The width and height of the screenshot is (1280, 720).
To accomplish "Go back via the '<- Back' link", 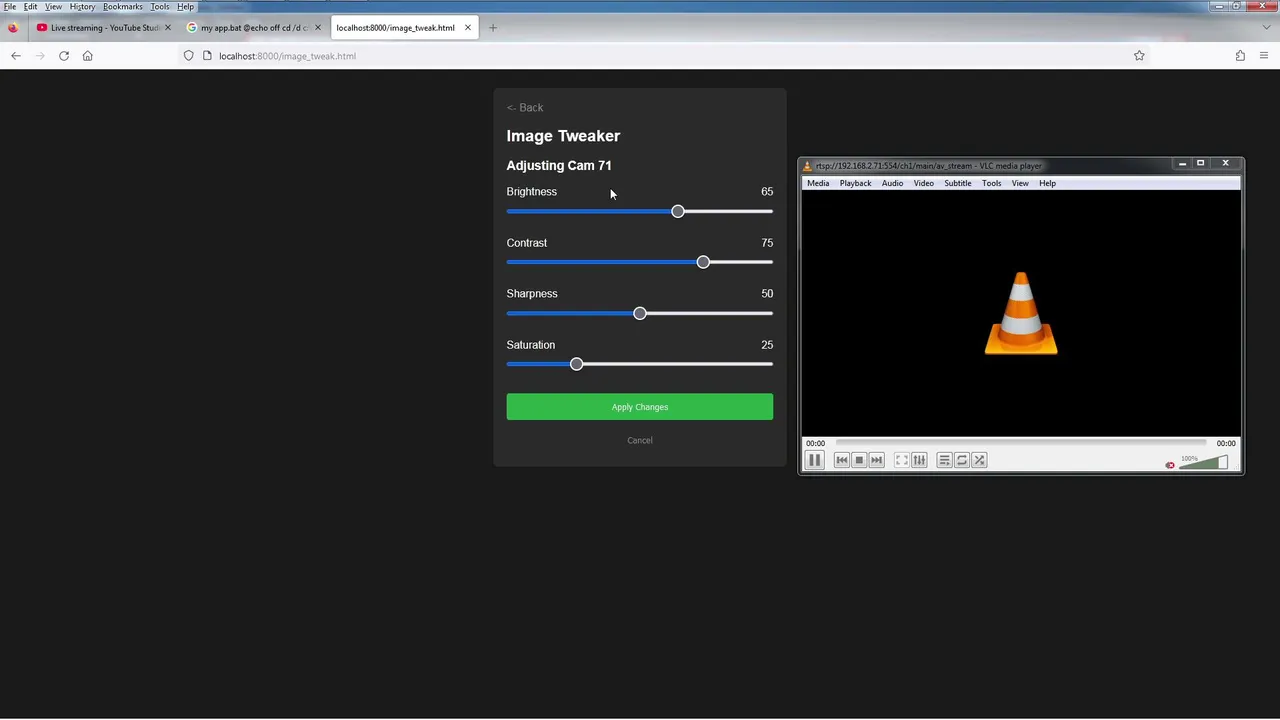I will tap(525, 107).
